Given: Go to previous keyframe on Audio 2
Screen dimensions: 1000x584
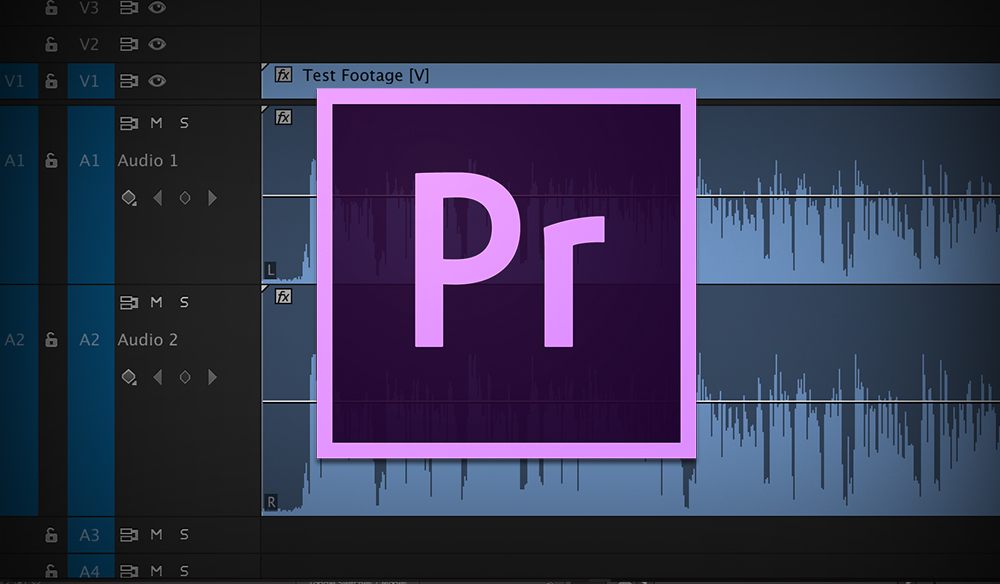Looking at the screenshot, I should pyautogui.click(x=157, y=377).
